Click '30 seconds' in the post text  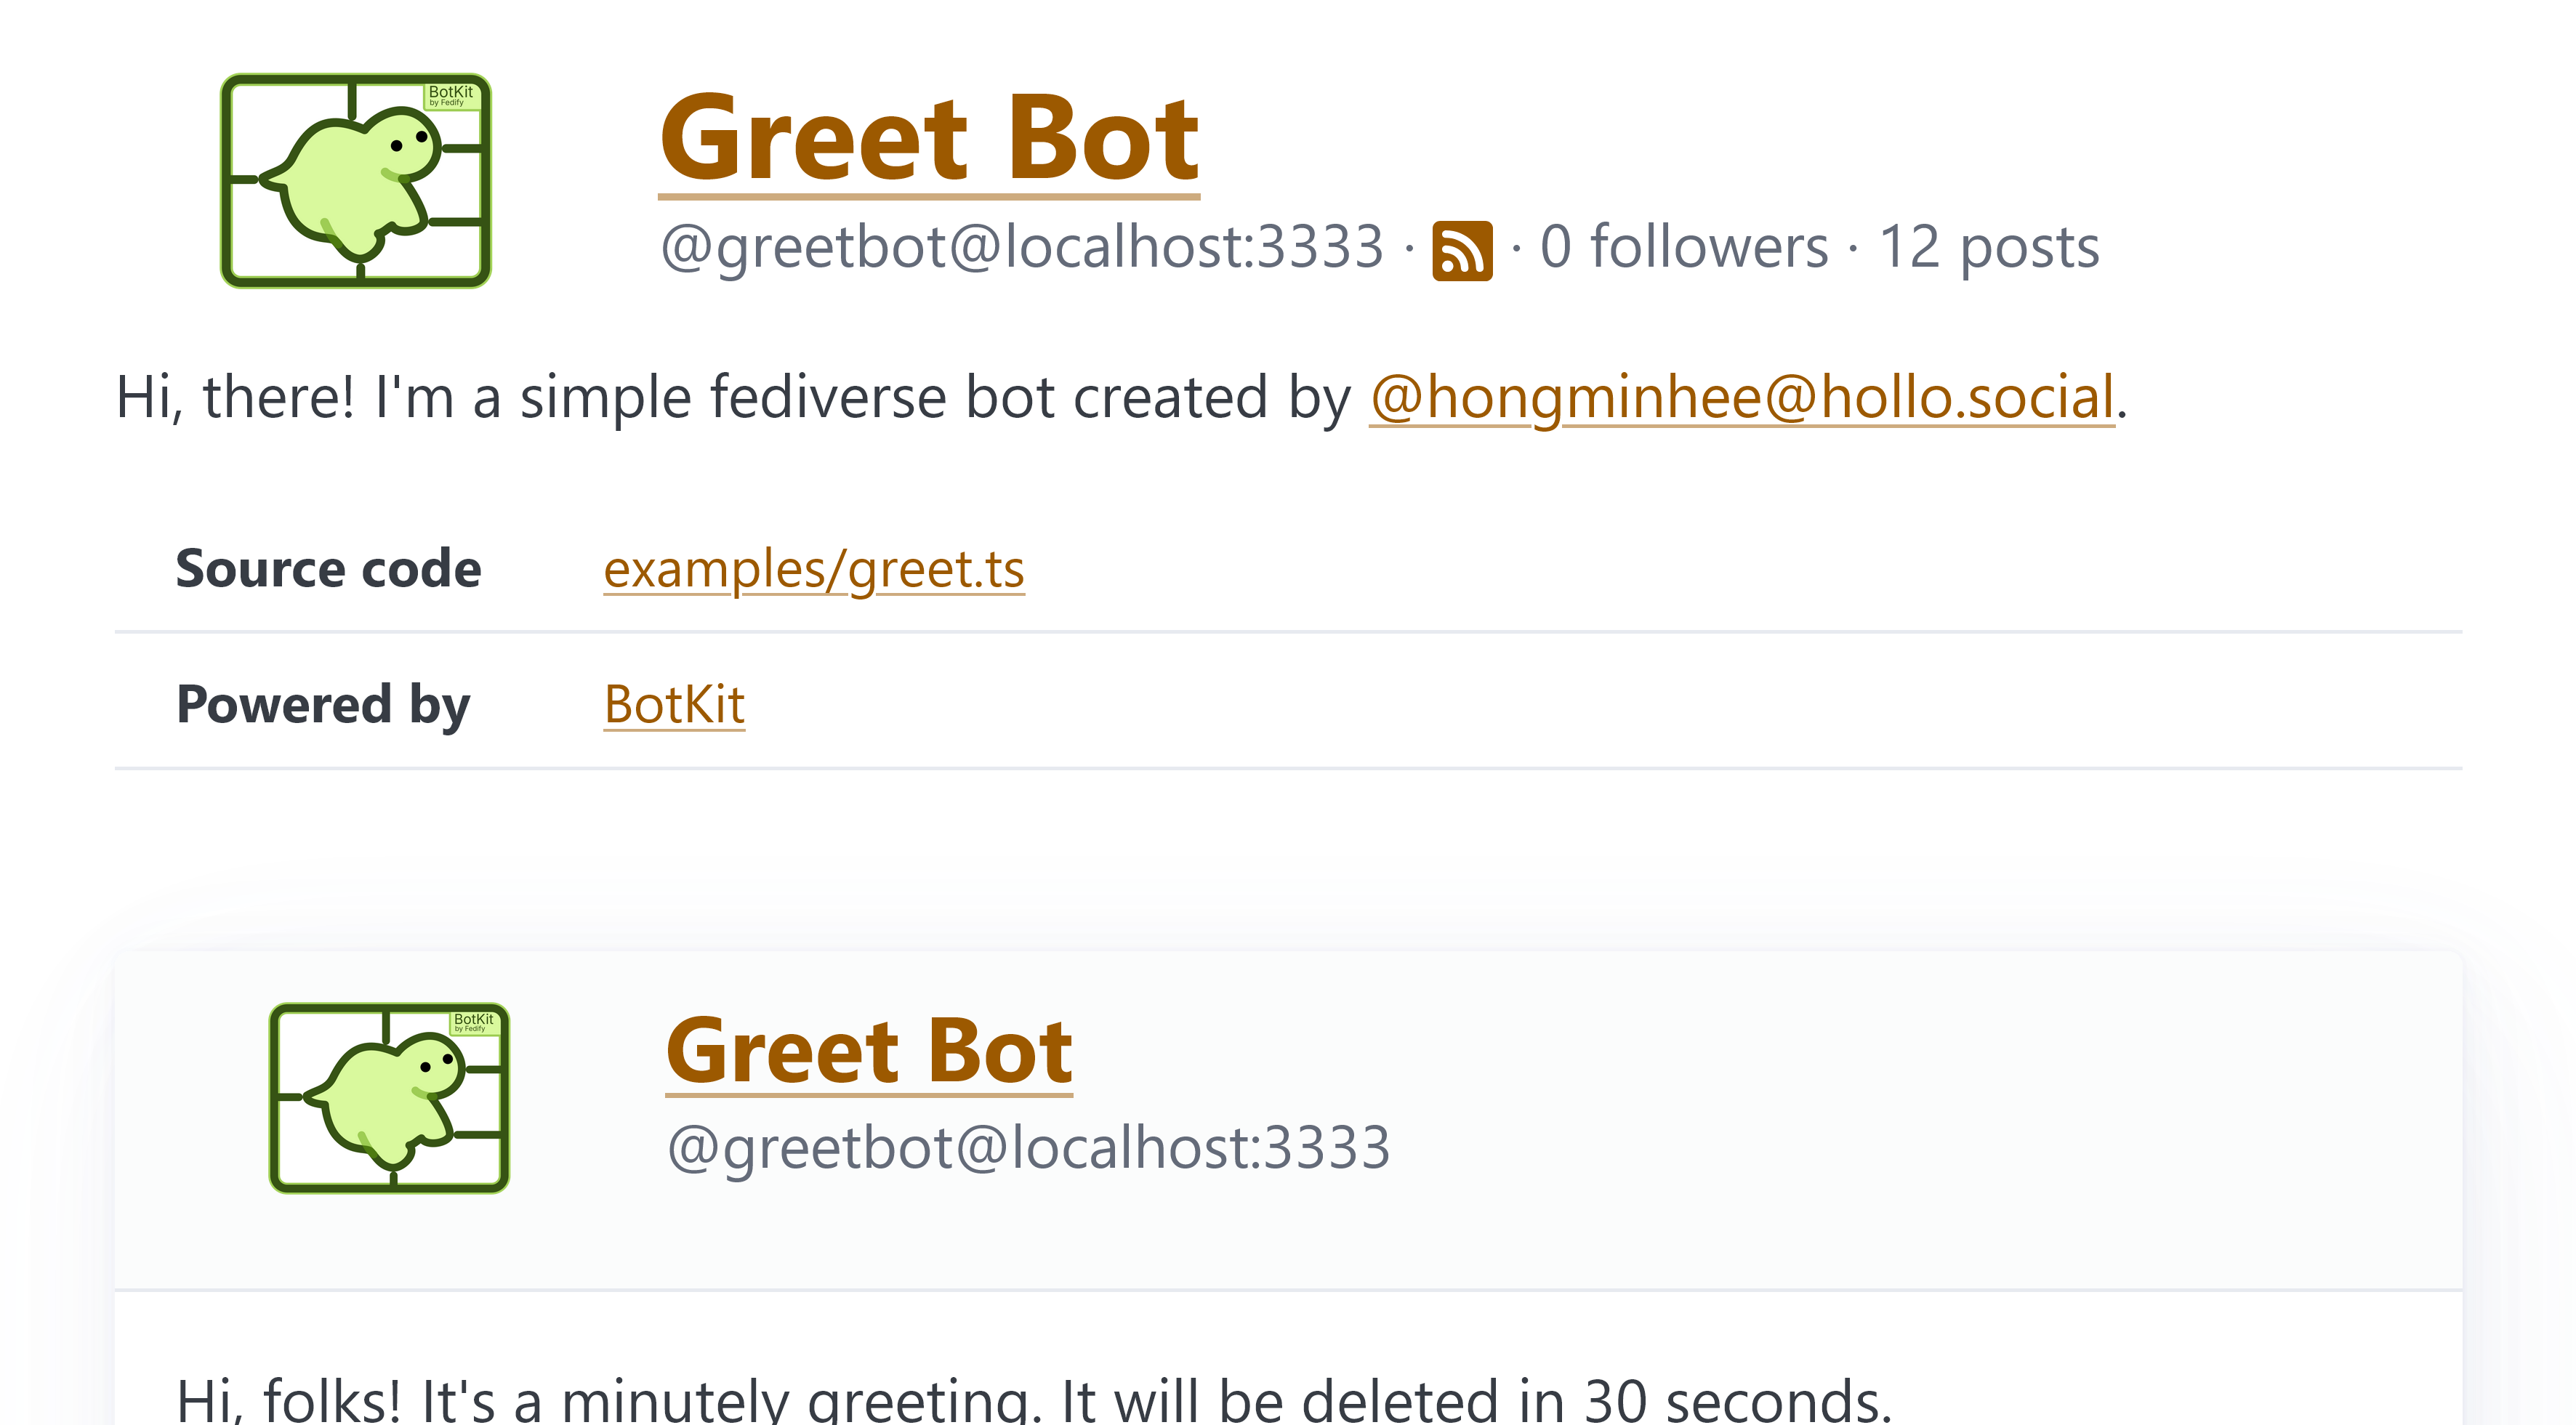1738,1400
